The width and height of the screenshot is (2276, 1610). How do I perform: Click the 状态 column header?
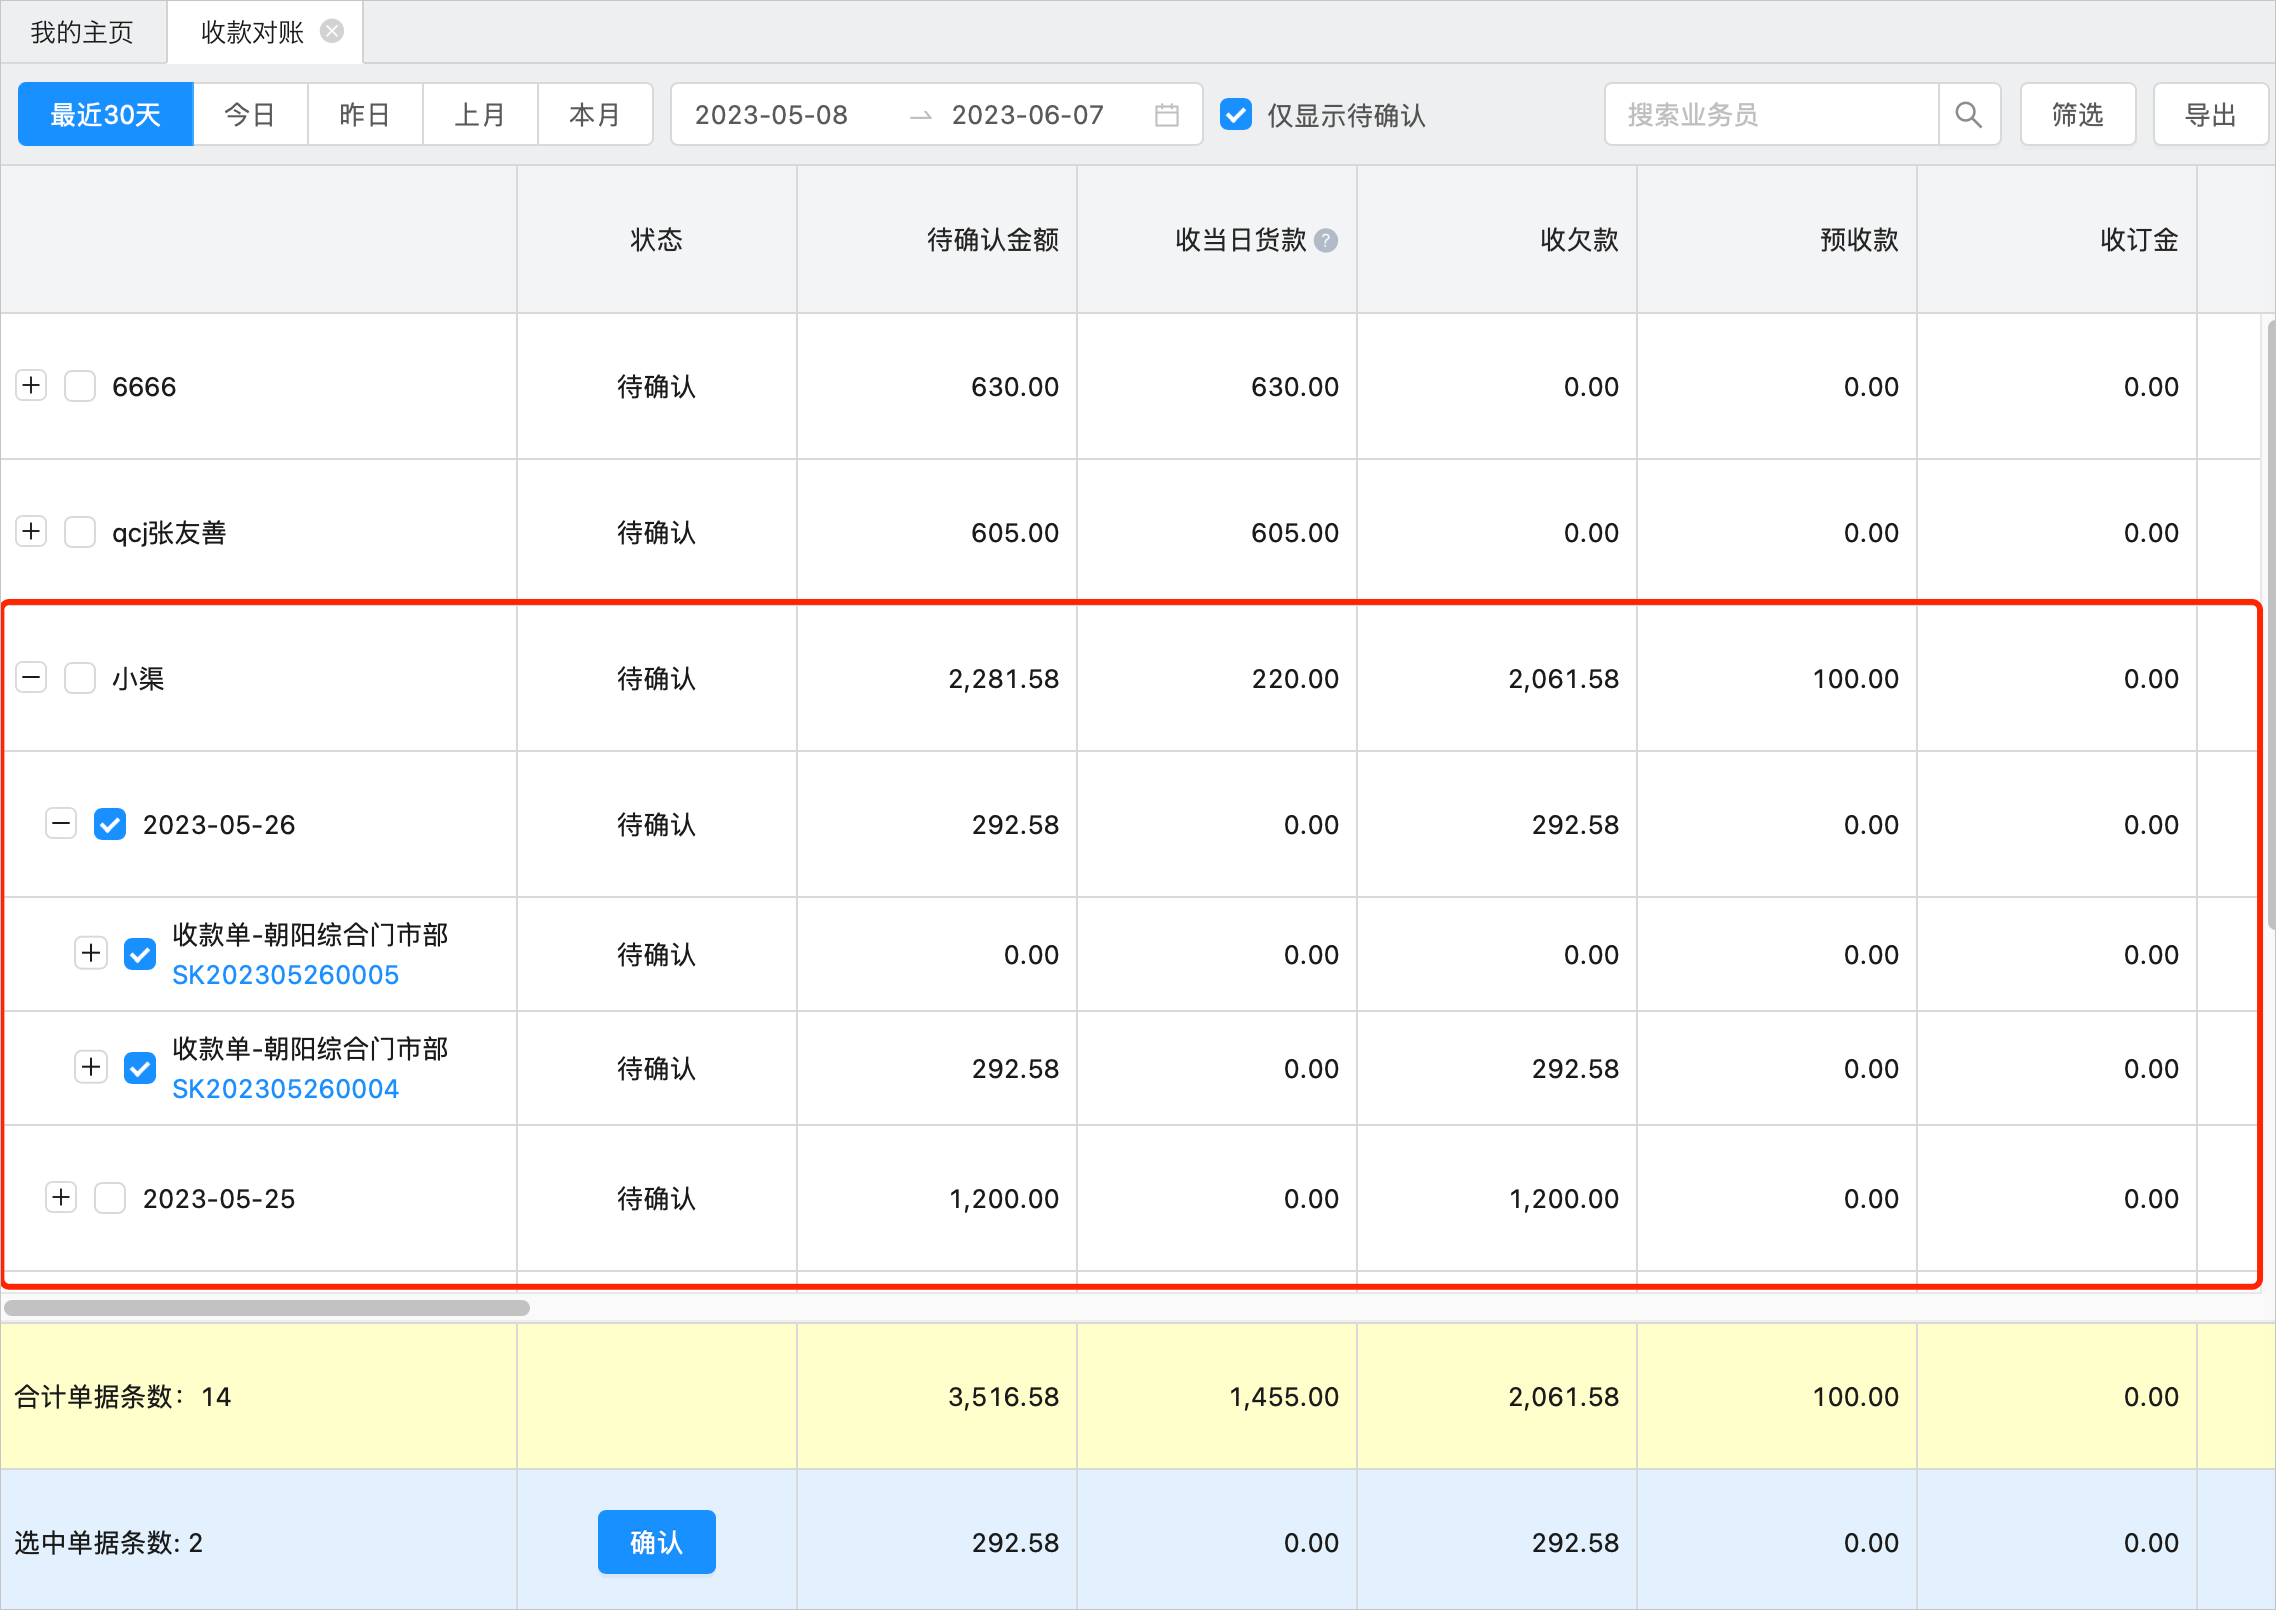[657, 240]
